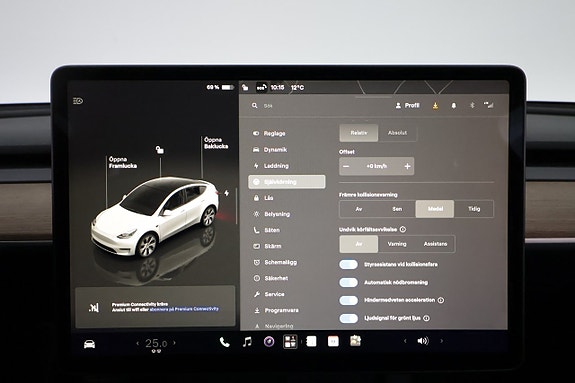Screen dimensions: 575x383
Task: Raise volume with right chevron
Action: (442, 341)
